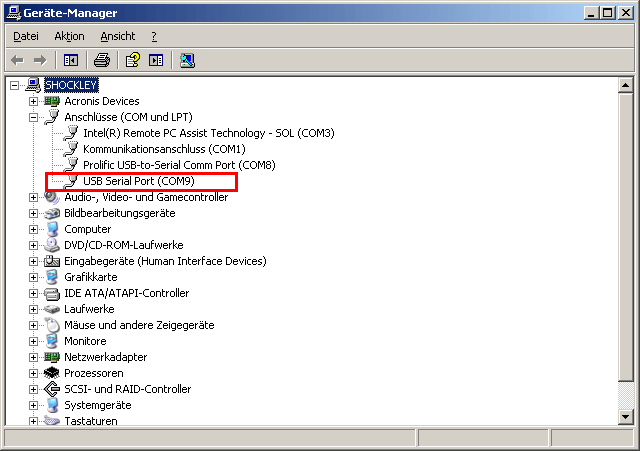Select Mäuse und andere Zeigegeräte label
The height and width of the screenshot is (451, 640).
pos(139,325)
